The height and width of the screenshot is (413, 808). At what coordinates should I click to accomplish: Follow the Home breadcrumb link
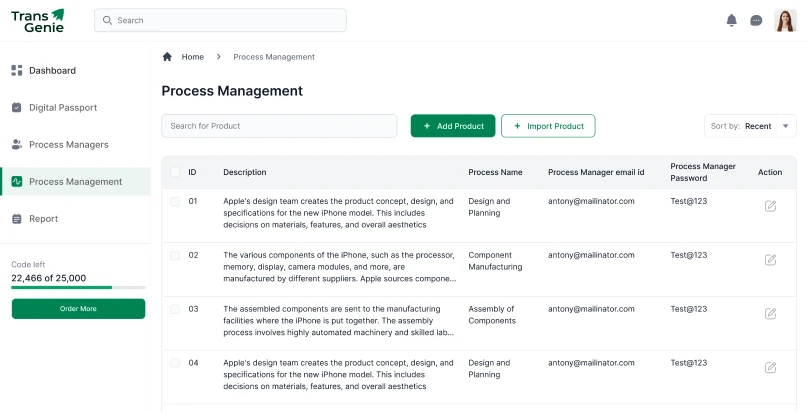193,57
